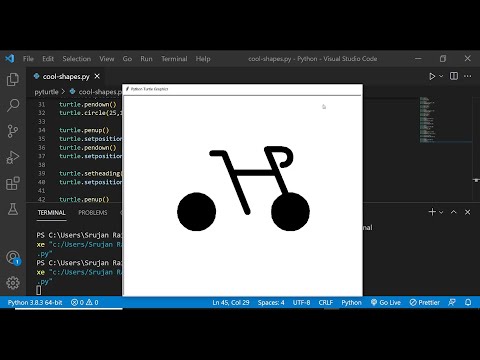Click the Prettier status item
Screen dimensions: 480x360
(425, 302)
